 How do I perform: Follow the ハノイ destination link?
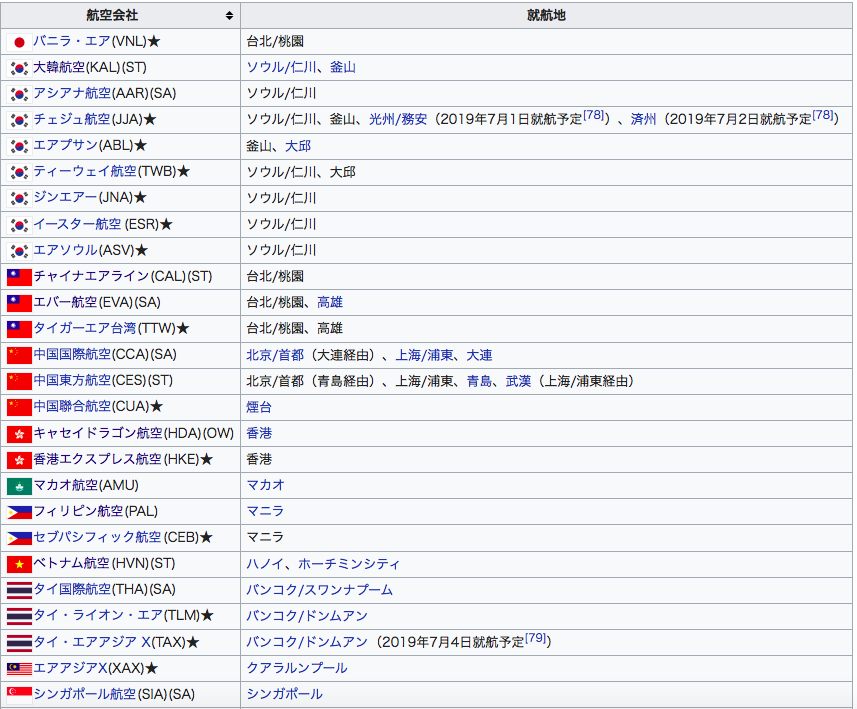[265, 564]
